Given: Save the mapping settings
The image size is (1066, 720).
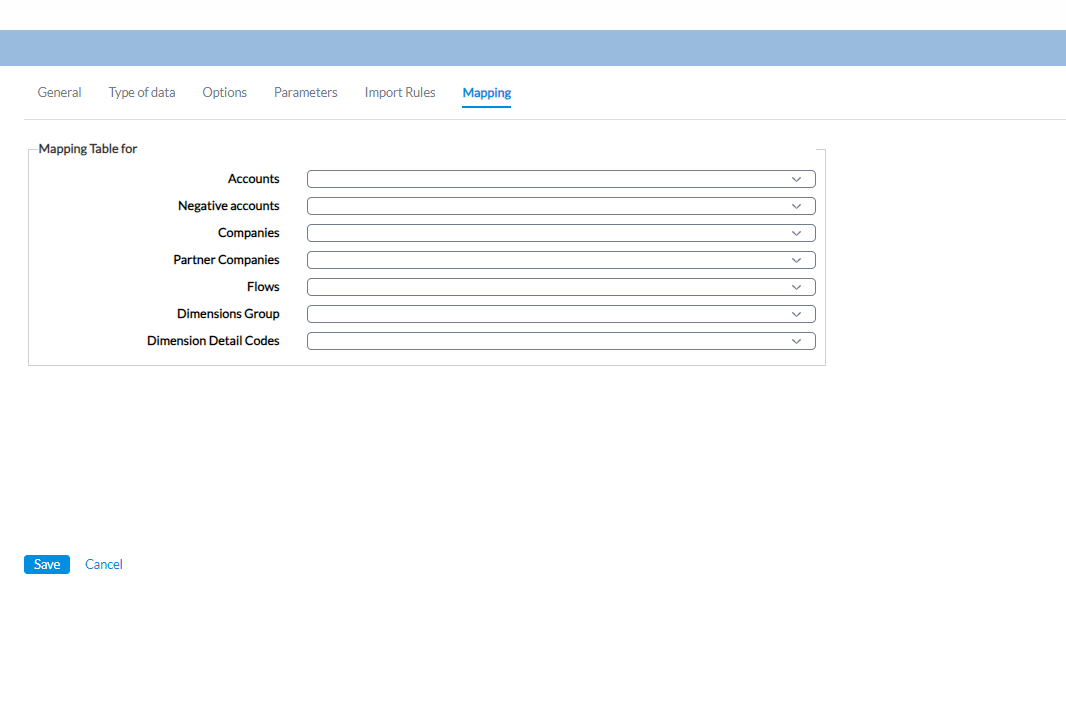Looking at the screenshot, I should pos(47,564).
